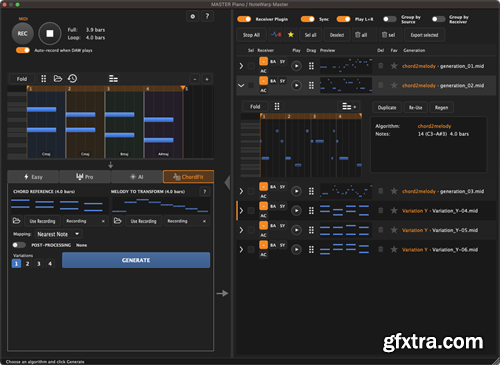Screen dimensions: 500x365
Task: Click orange loop end marker in left piano roll
Action: point(183,88)
